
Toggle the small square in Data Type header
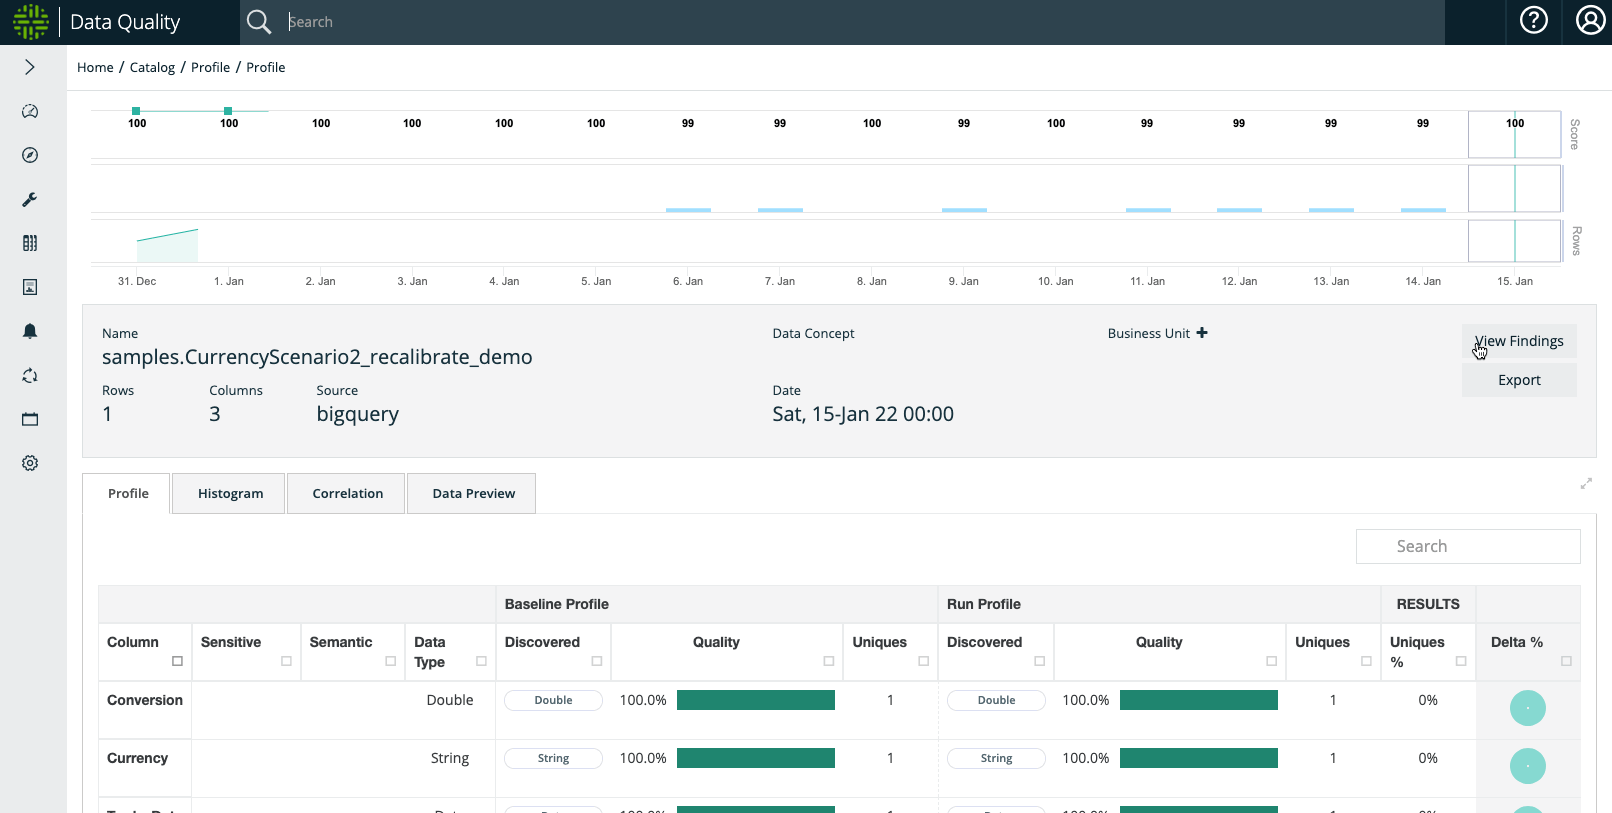pos(481,661)
